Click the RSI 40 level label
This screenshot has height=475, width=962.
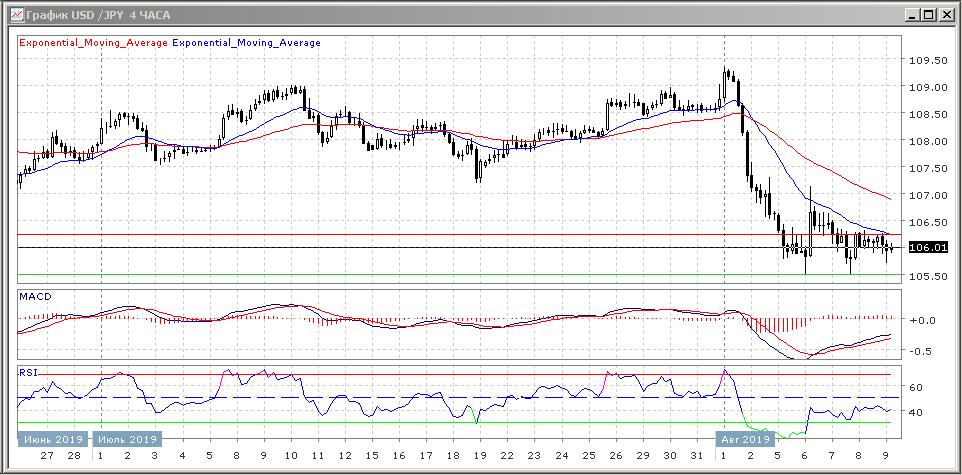point(915,412)
